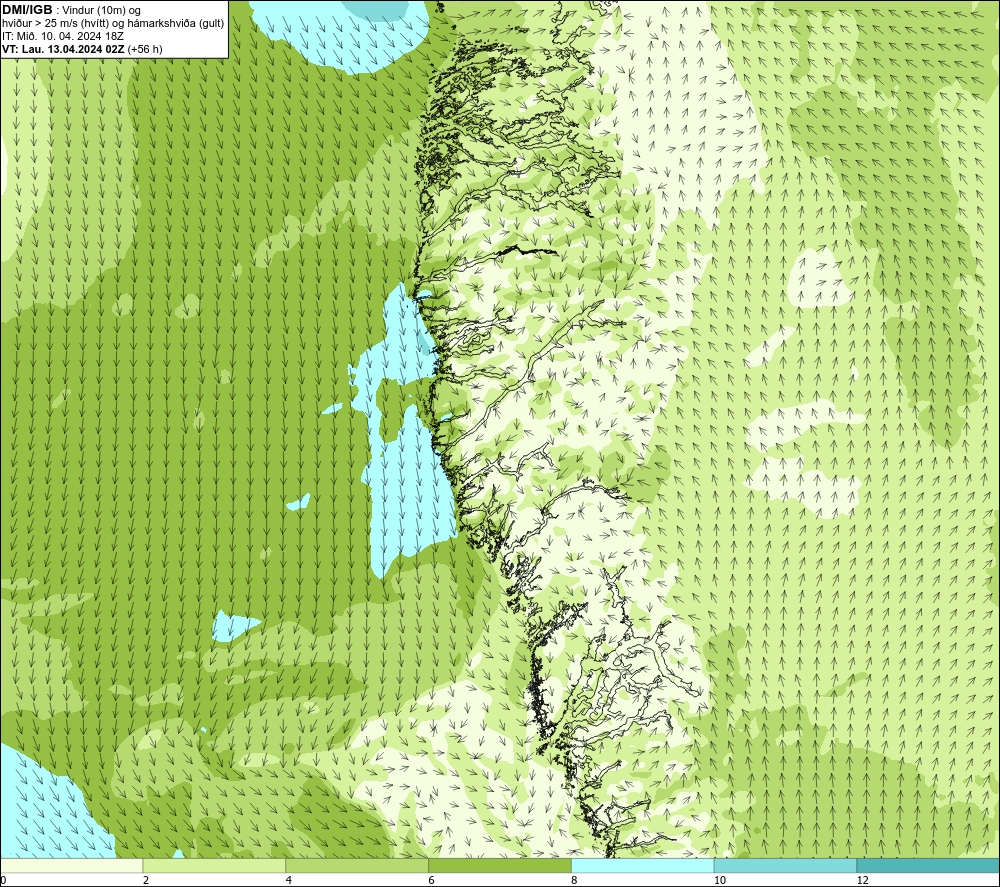The width and height of the screenshot is (1000, 887).
Task: Click the 4–6 m/s green color band
Action: (357, 865)
